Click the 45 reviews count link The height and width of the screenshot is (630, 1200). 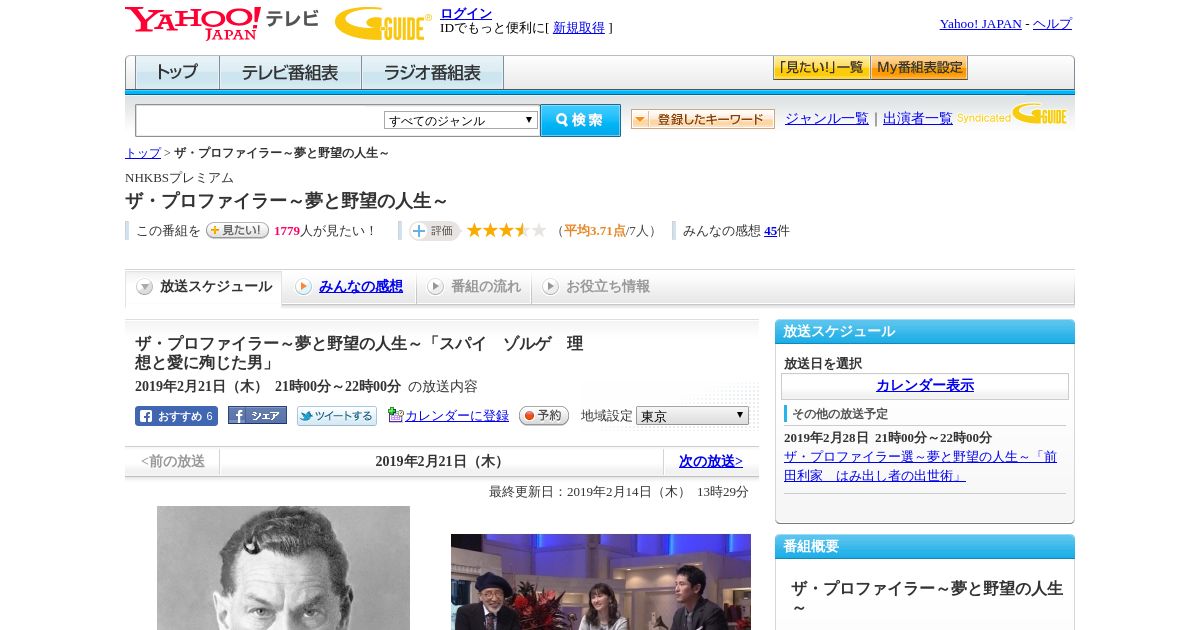click(x=770, y=231)
